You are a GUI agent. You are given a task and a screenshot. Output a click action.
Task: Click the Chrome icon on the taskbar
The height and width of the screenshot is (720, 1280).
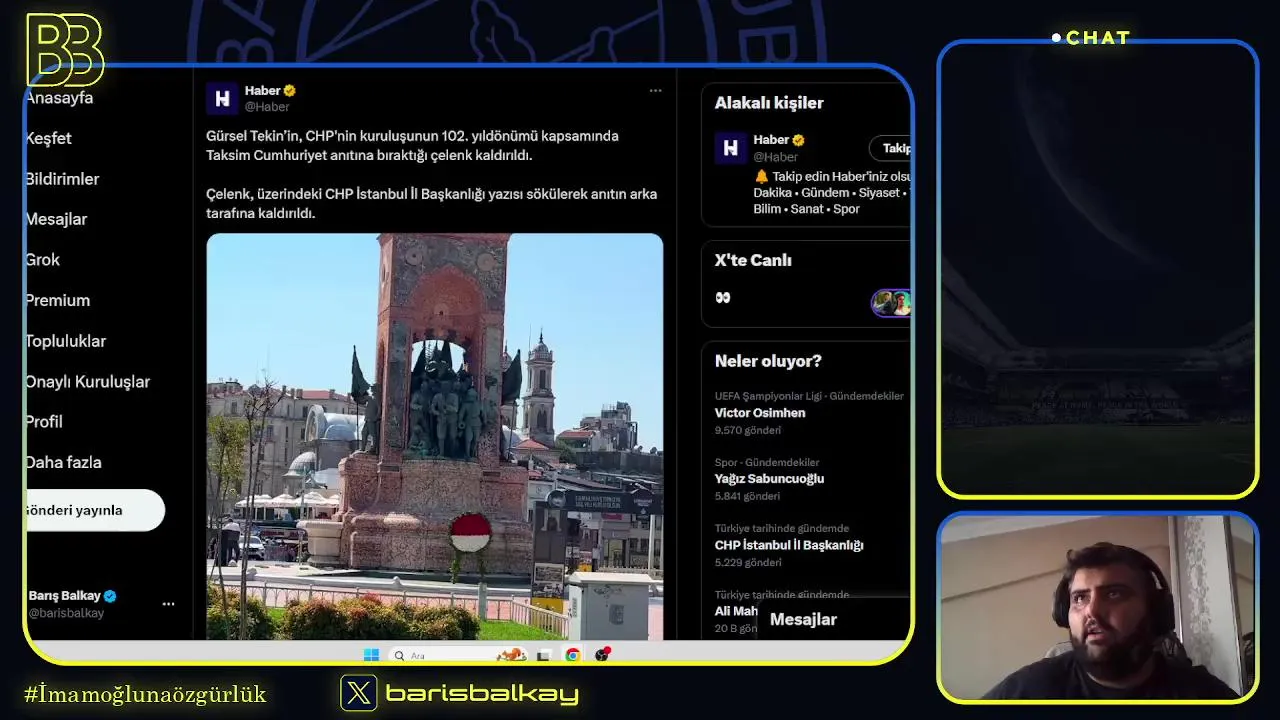coord(572,655)
